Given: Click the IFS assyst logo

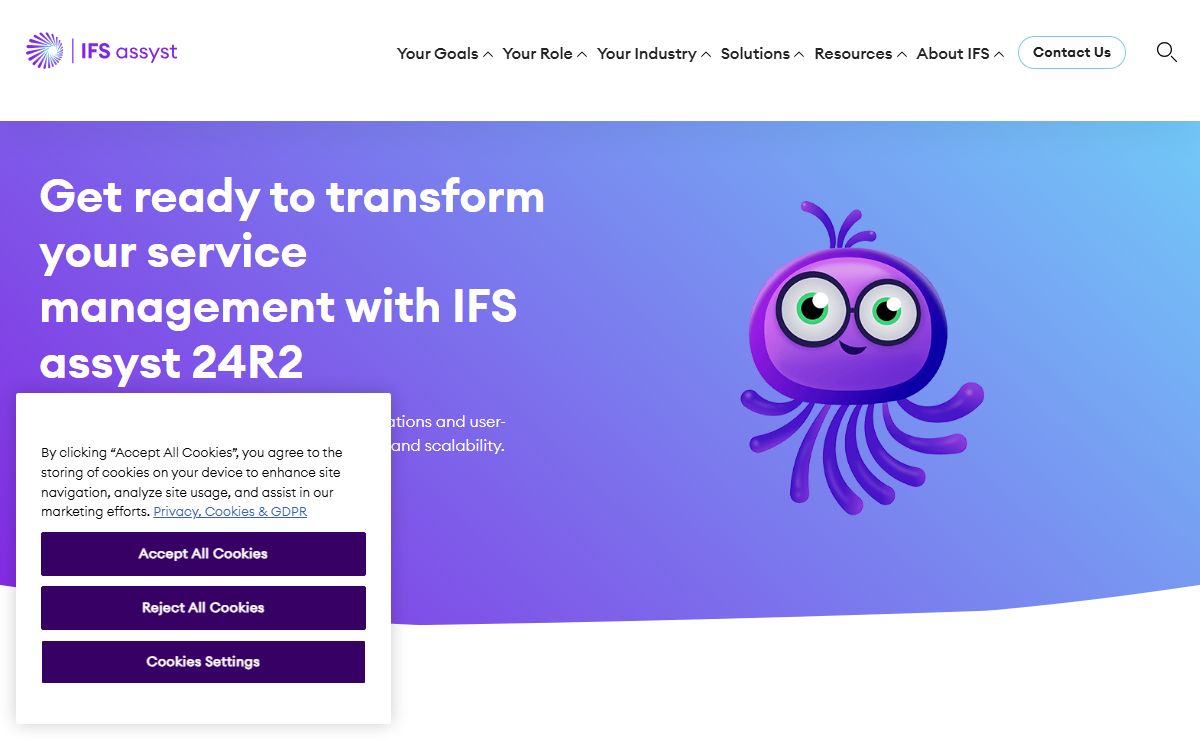Looking at the screenshot, I should pos(102,51).
